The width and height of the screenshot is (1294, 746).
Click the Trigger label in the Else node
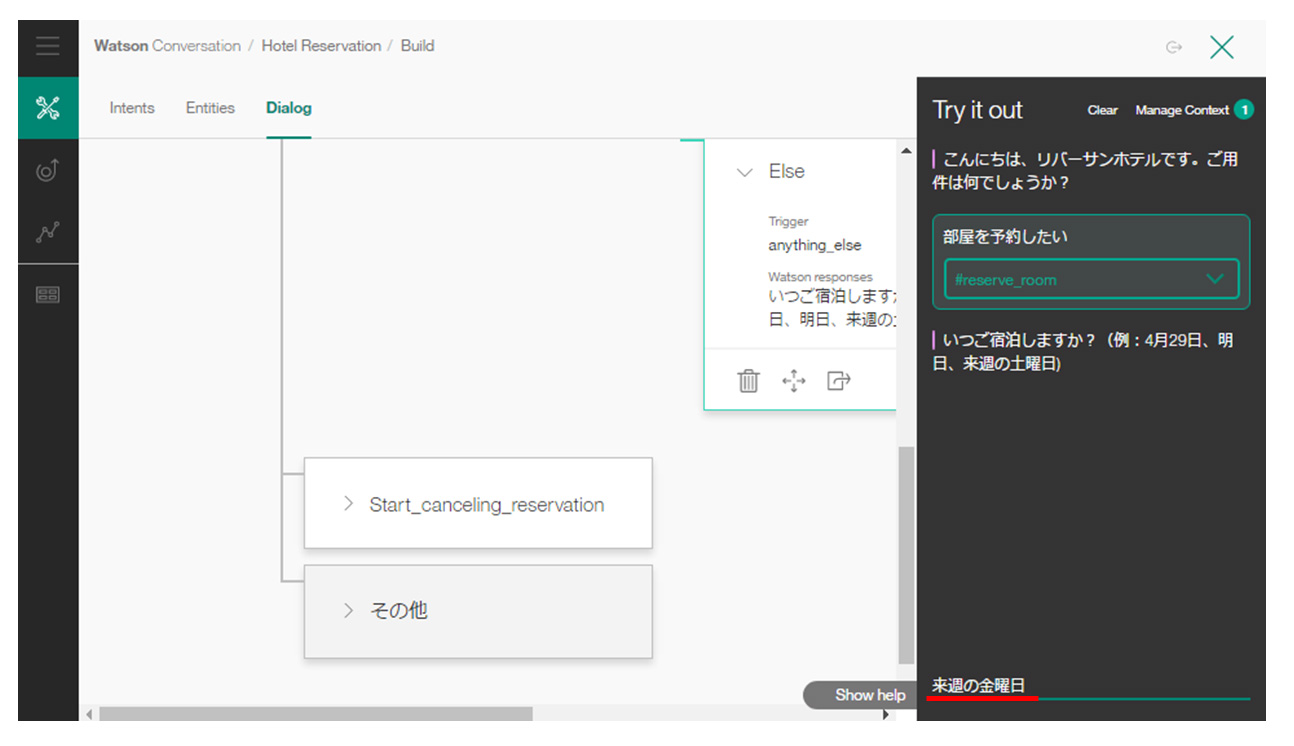click(x=788, y=222)
